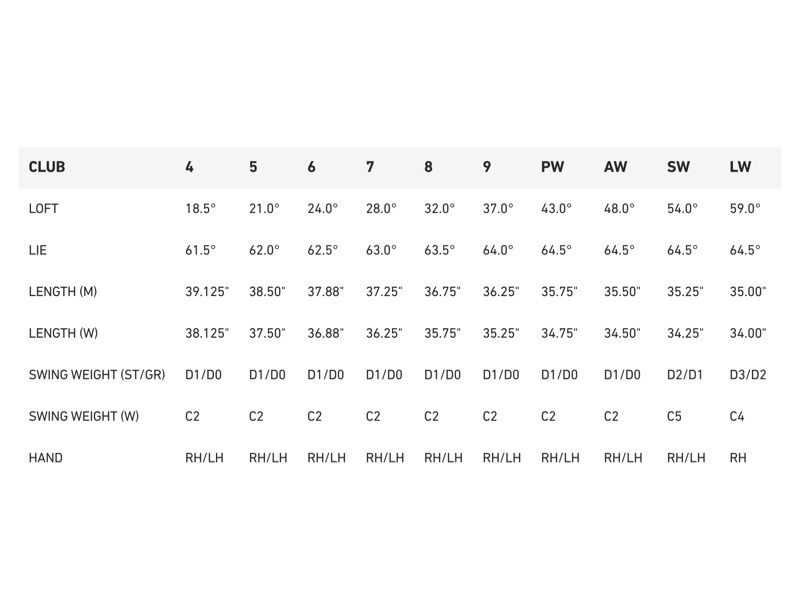
Task: Click the LOFT row label
Action: point(45,209)
